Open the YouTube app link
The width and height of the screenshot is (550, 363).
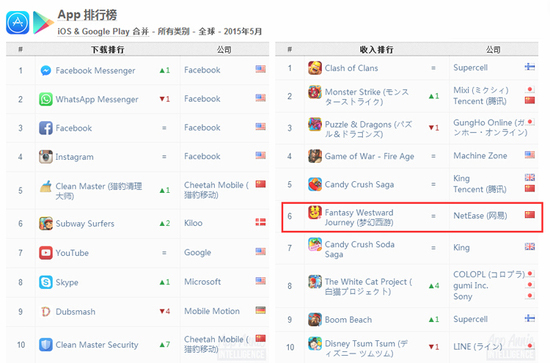click(72, 253)
